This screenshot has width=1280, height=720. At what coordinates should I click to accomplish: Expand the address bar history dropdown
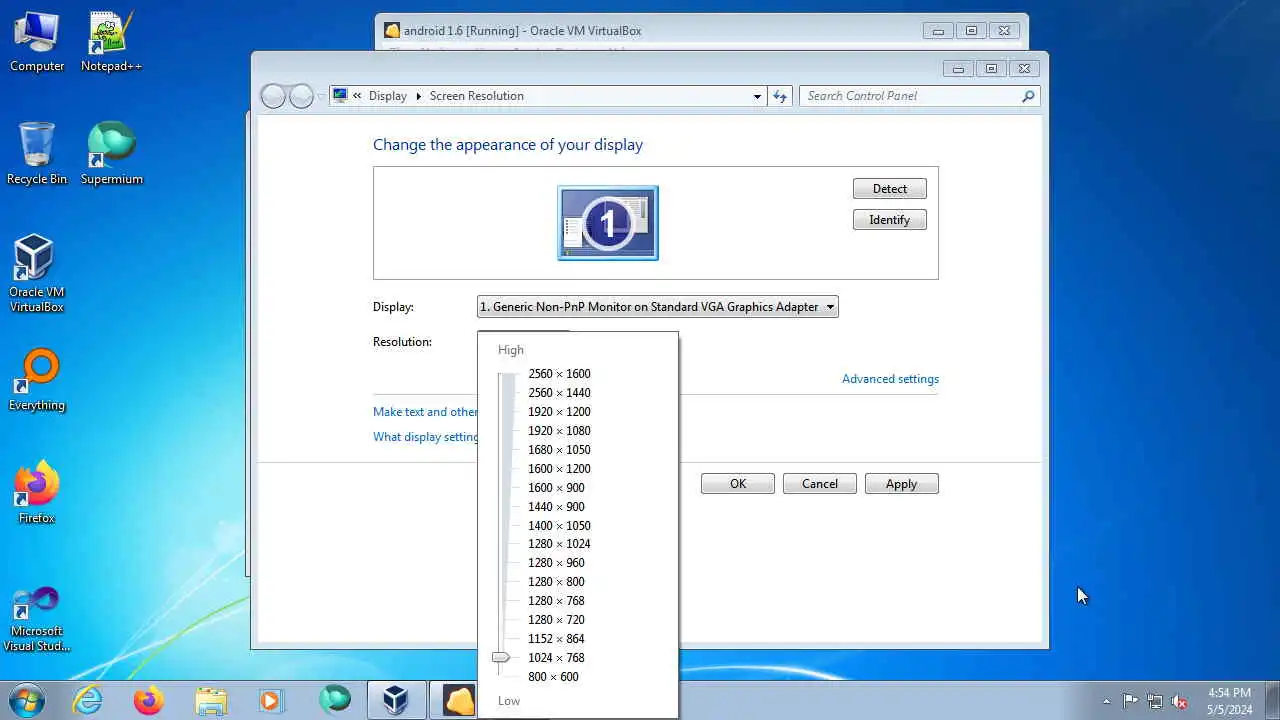757,96
